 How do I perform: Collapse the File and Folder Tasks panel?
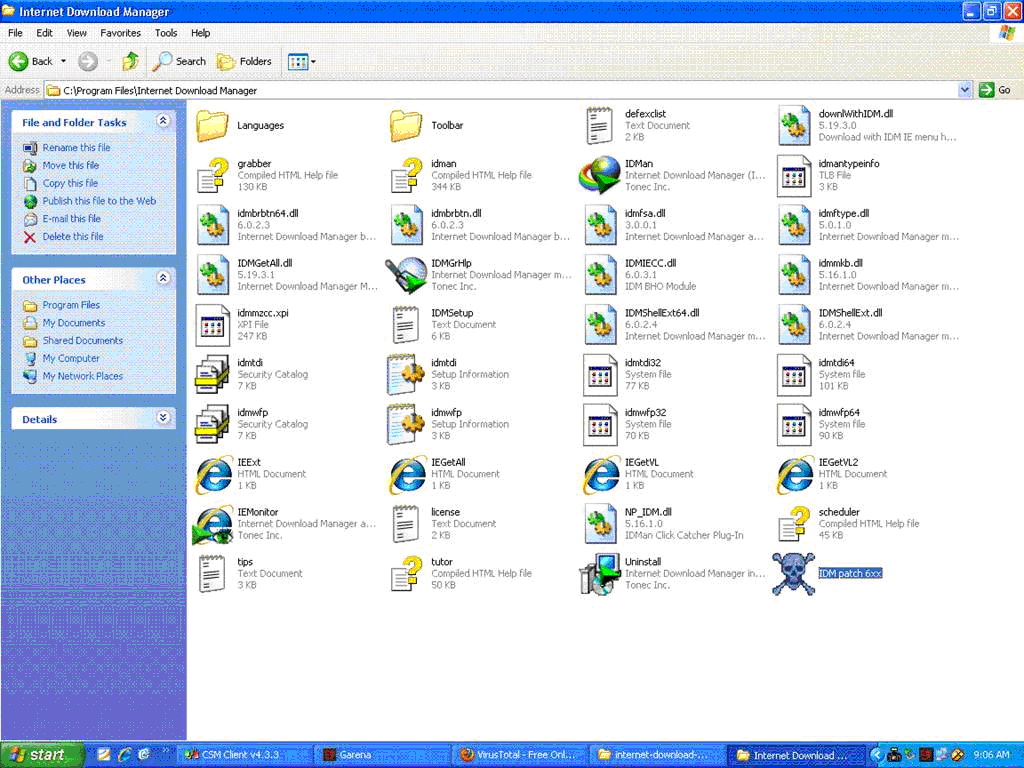pos(163,121)
